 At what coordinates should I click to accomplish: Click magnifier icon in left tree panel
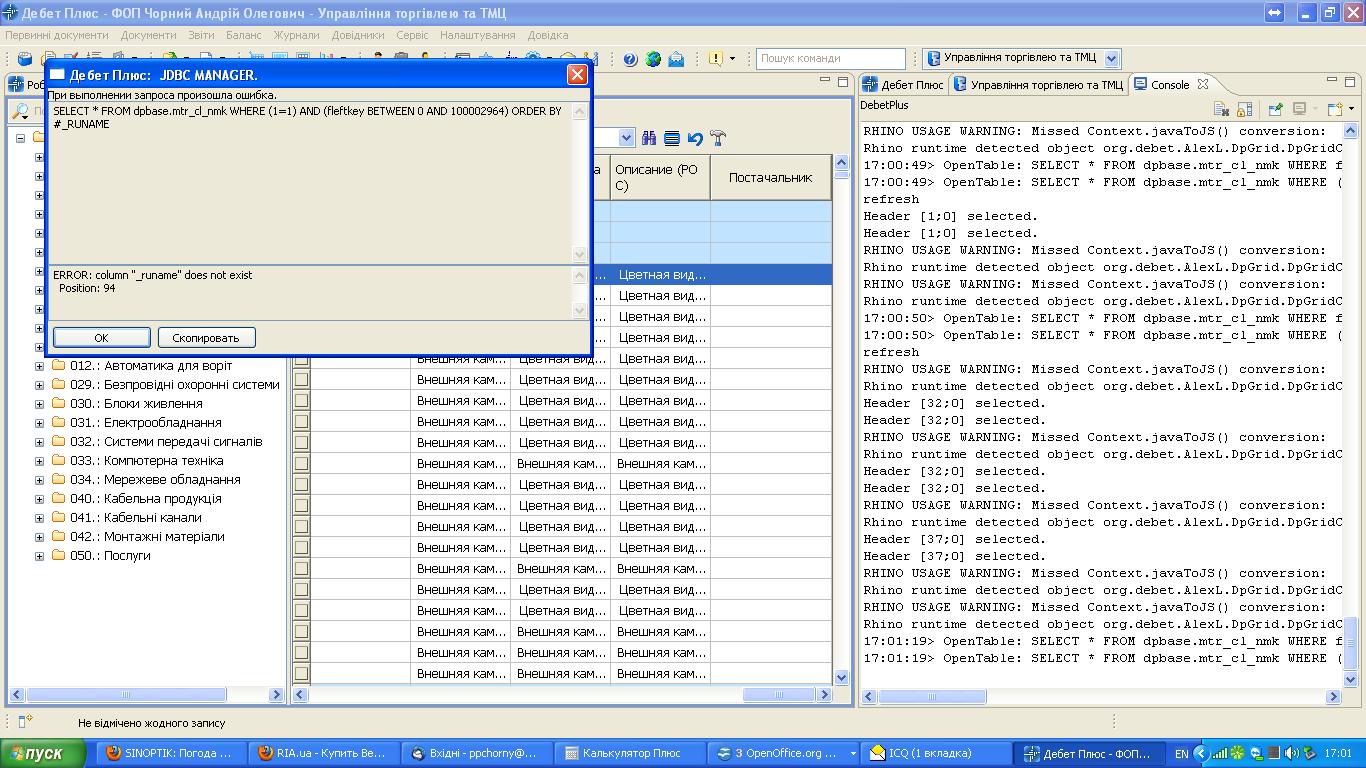(19, 110)
